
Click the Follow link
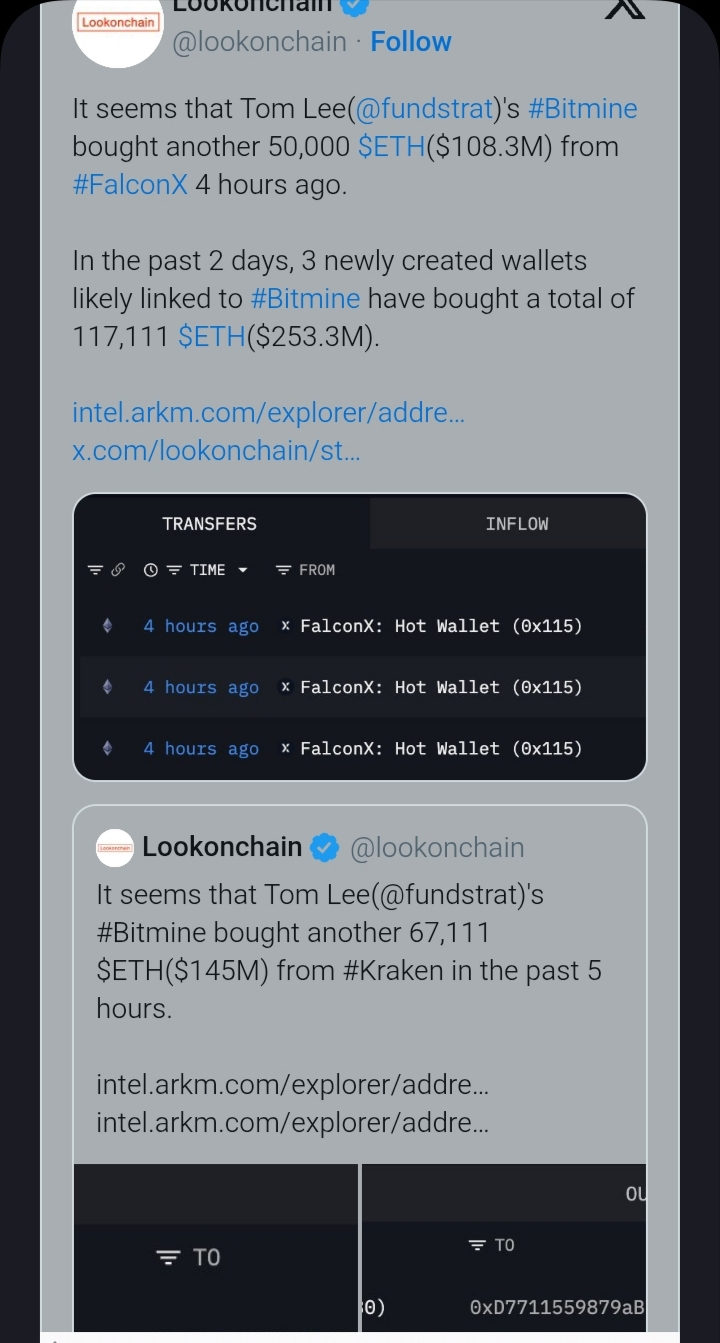point(410,42)
